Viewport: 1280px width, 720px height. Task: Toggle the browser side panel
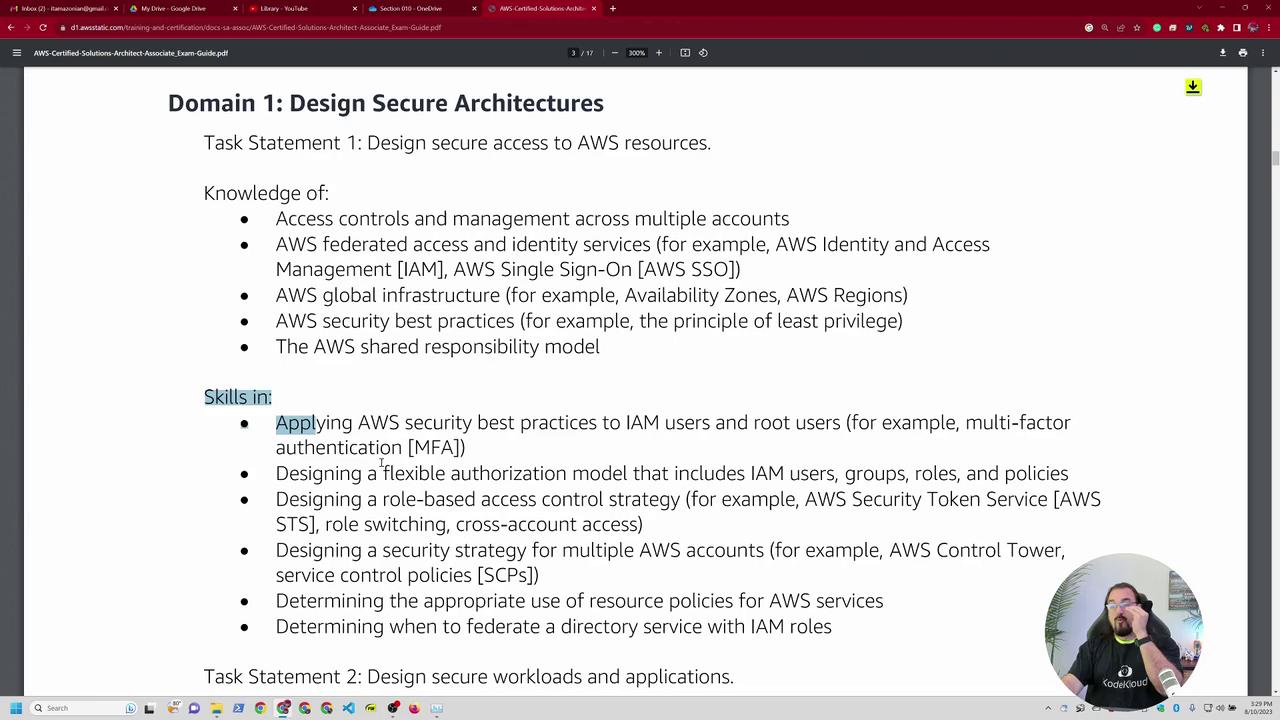[x=1237, y=28]
